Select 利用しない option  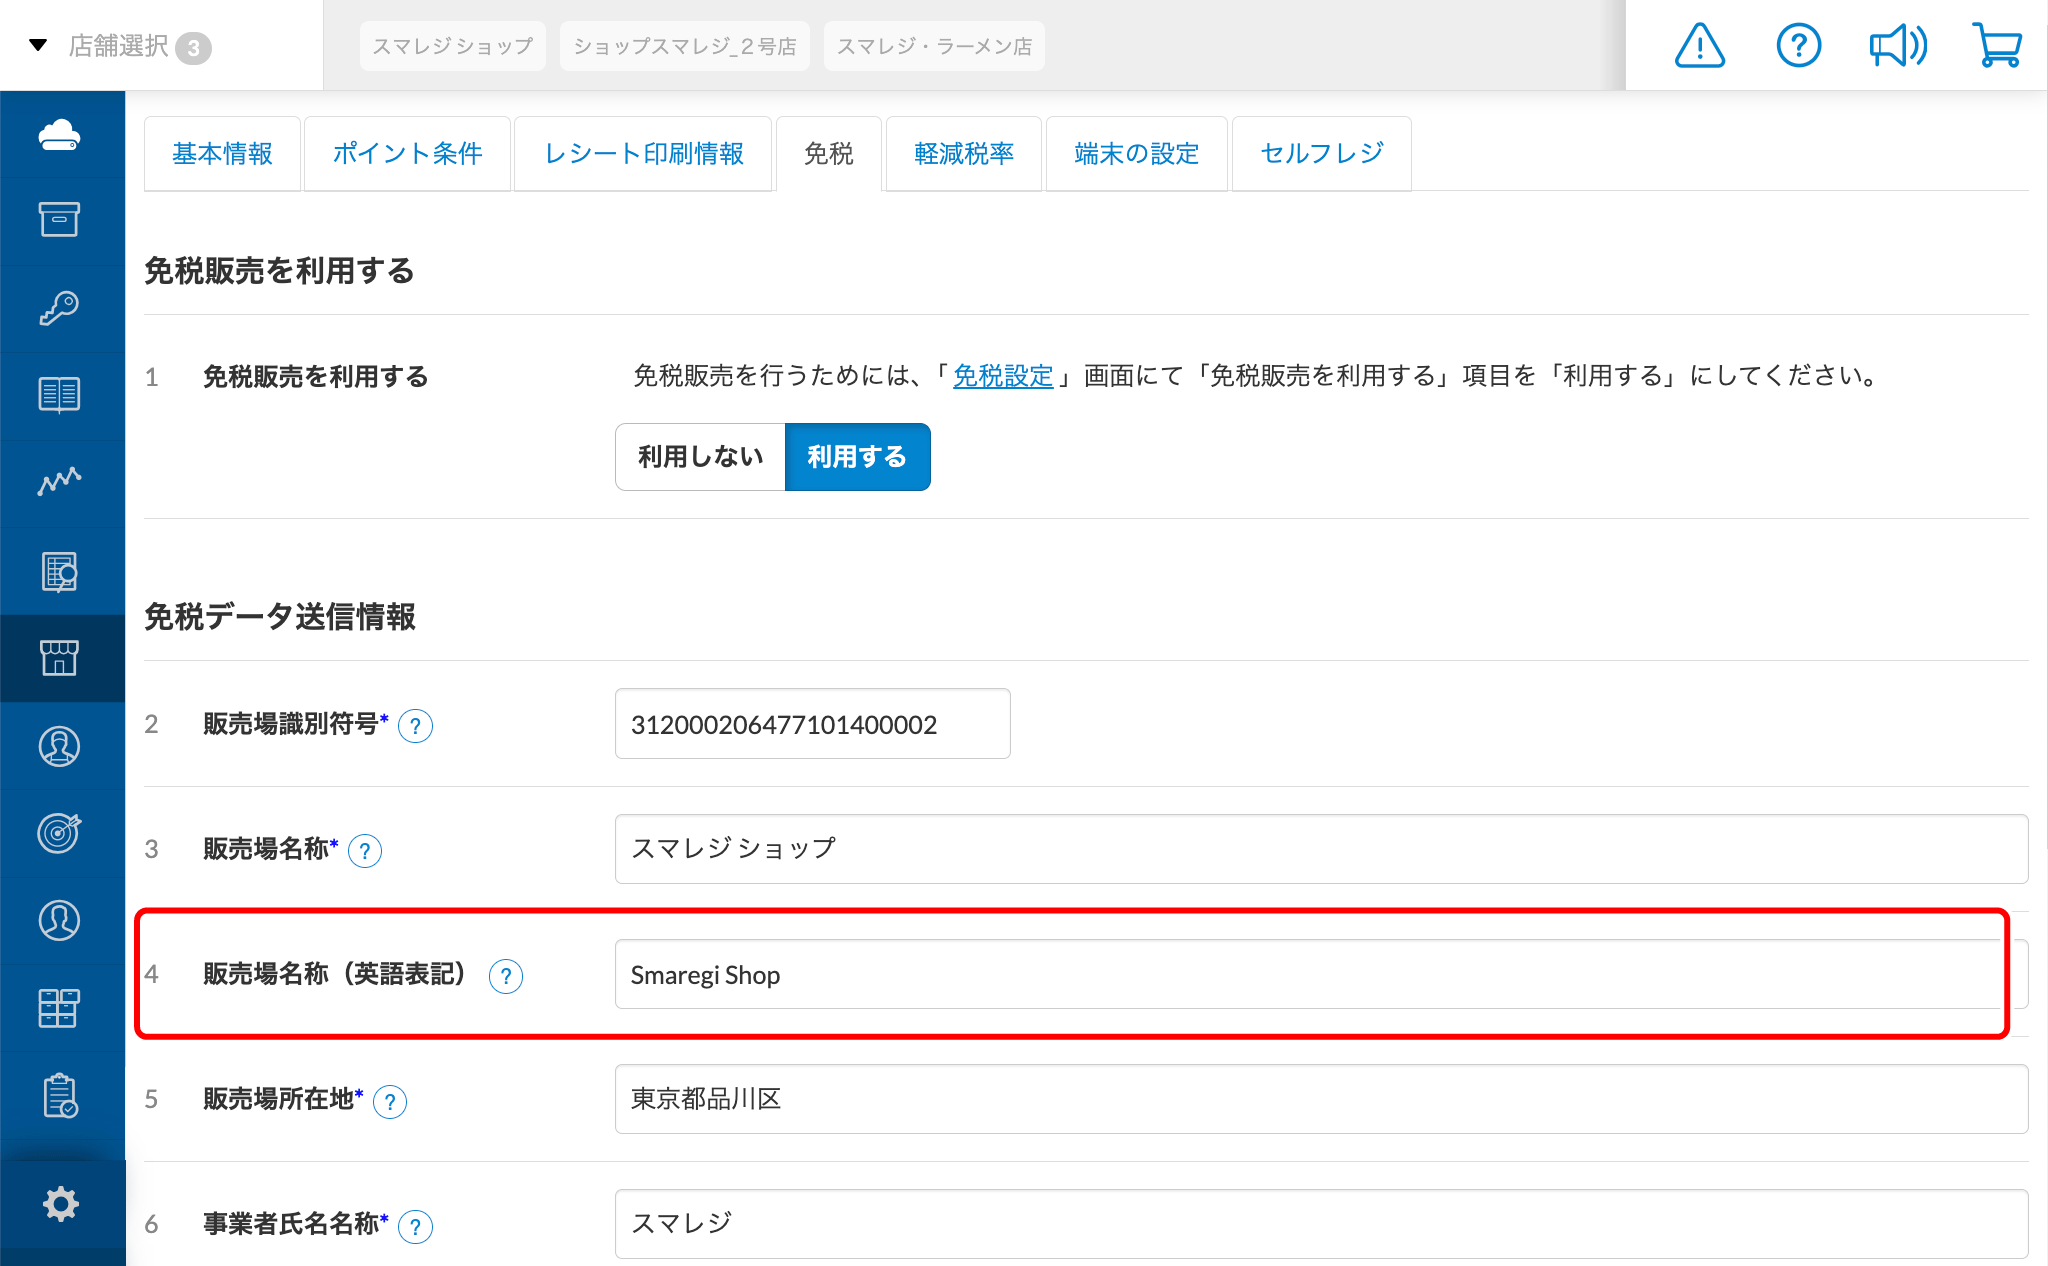coord(700,457)
